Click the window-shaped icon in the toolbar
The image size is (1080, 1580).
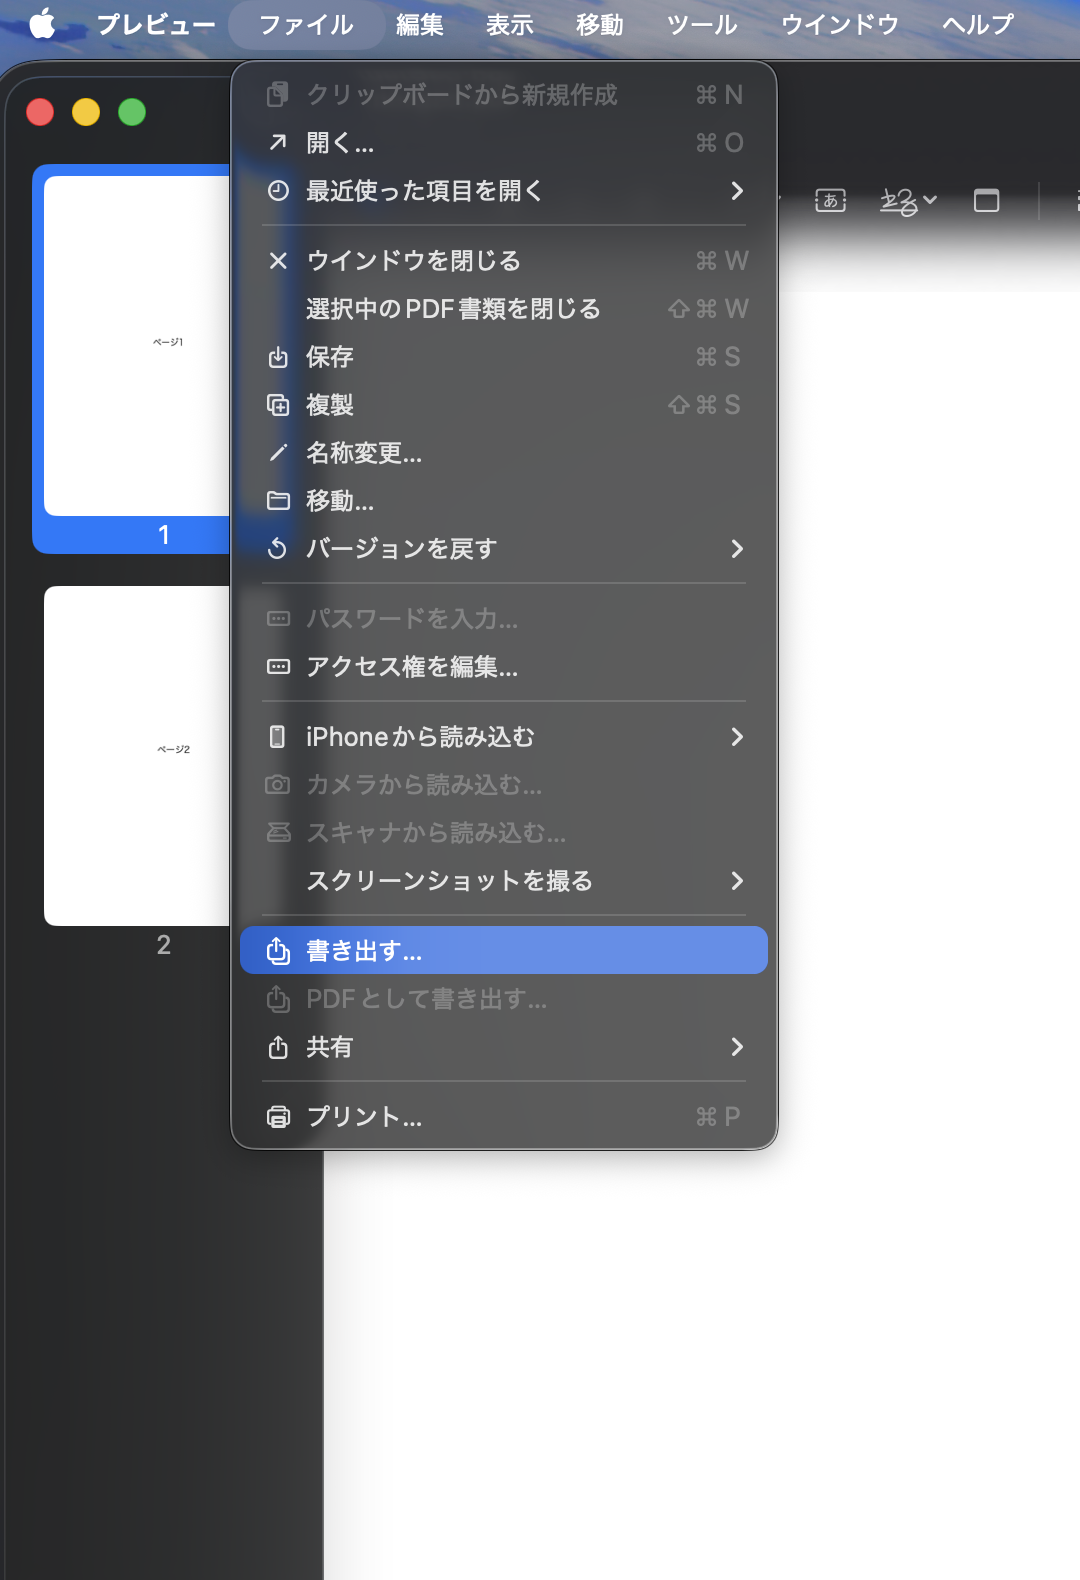[987, 201]
